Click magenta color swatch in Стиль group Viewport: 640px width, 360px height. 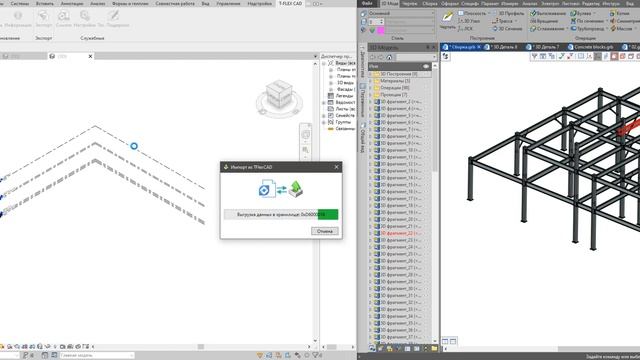[380, 30]
